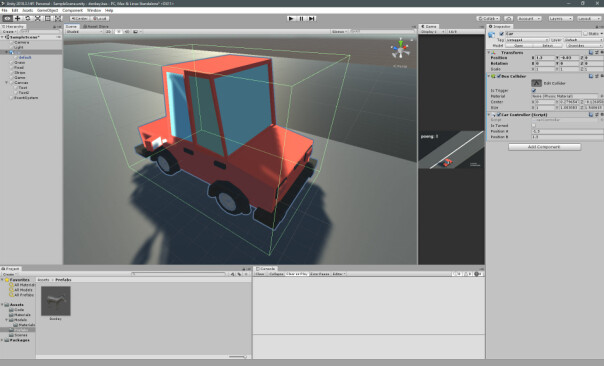Disable Car Controller script checkbox
This screenshot has width=604, height=366.
[x=499, y=114]
